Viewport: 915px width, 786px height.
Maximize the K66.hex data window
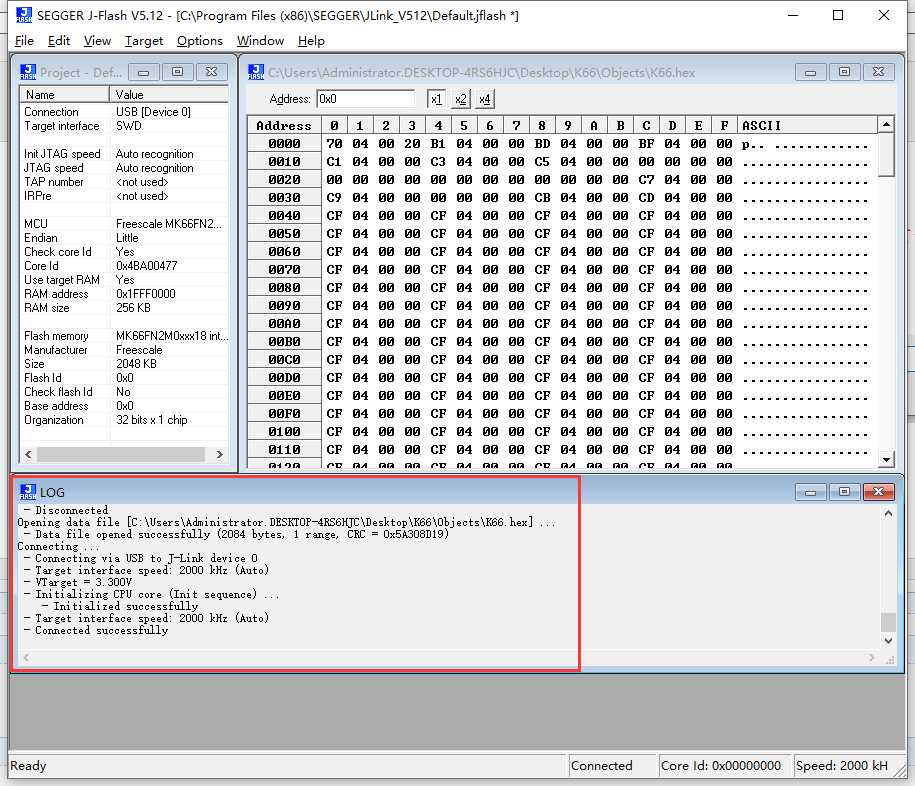pyautogui.click(x=844, y=72)
